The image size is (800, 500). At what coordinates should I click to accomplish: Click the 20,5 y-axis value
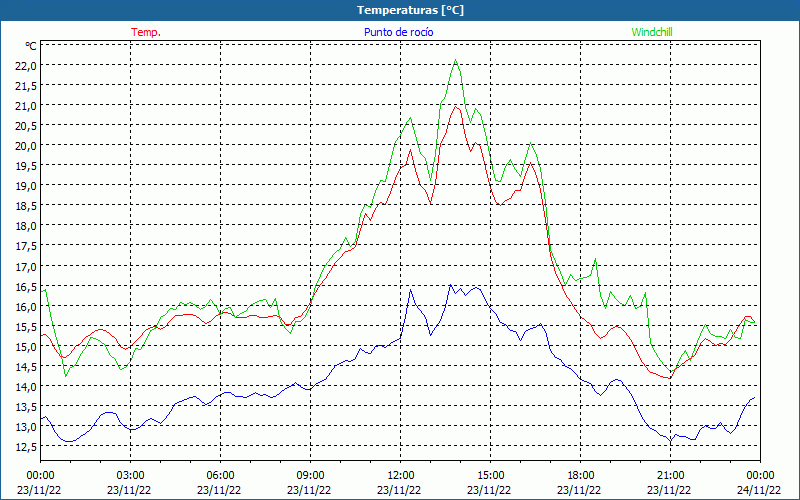[x=26, y=126]
